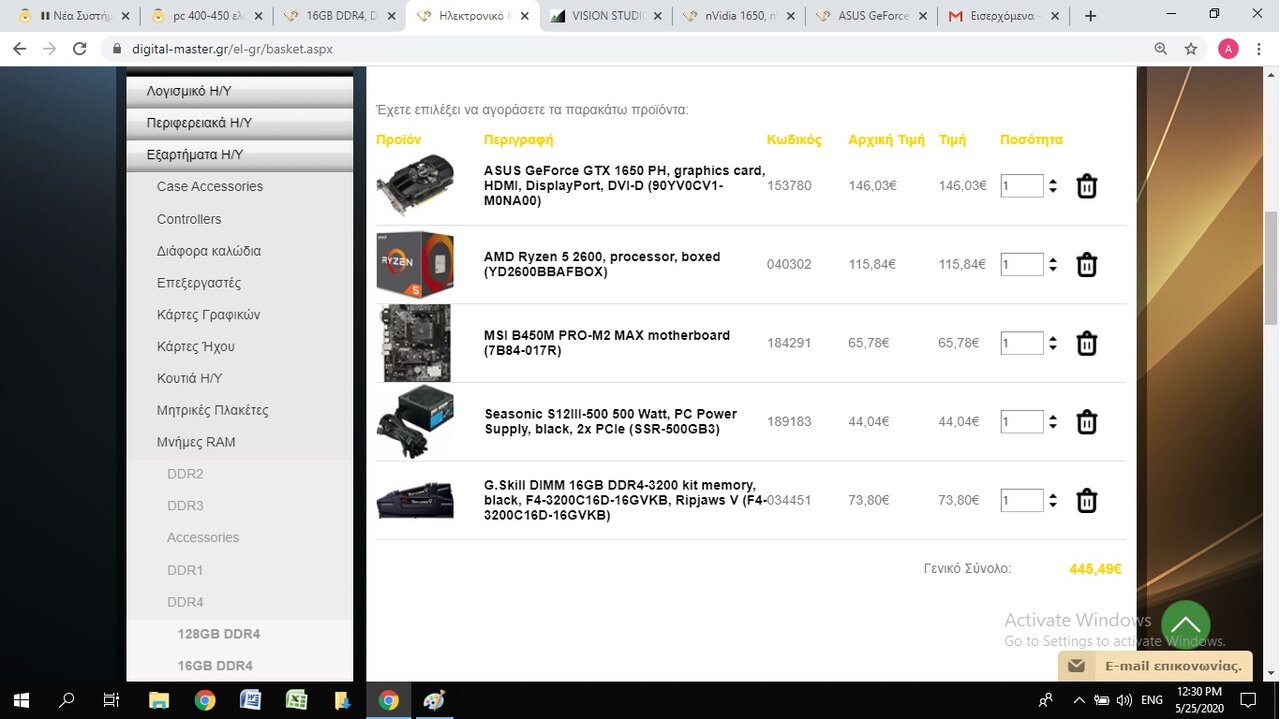
Task: Open Microsoft Excel from the taskbar
Action: click(296, 700)
